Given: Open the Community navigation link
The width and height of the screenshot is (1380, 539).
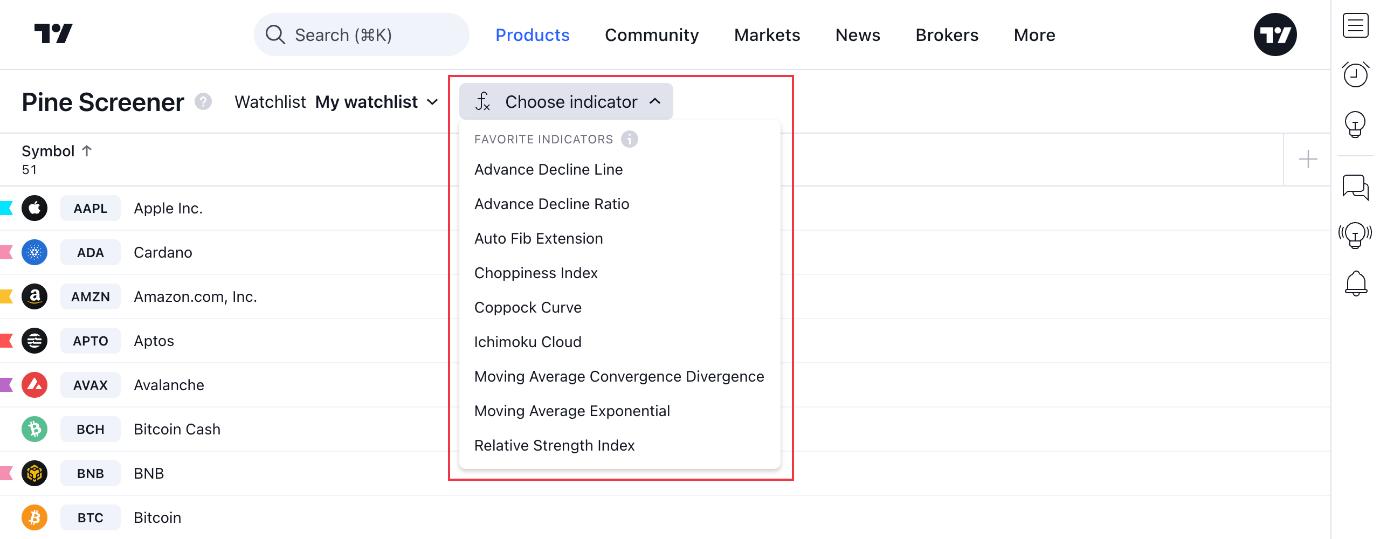Looking at the screenshot, I should (x=652, y=35).
